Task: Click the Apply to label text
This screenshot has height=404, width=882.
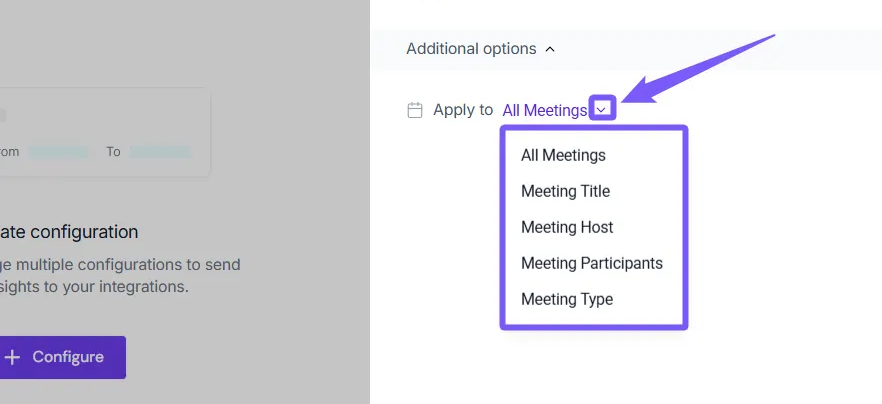Action: click(463, 110)
